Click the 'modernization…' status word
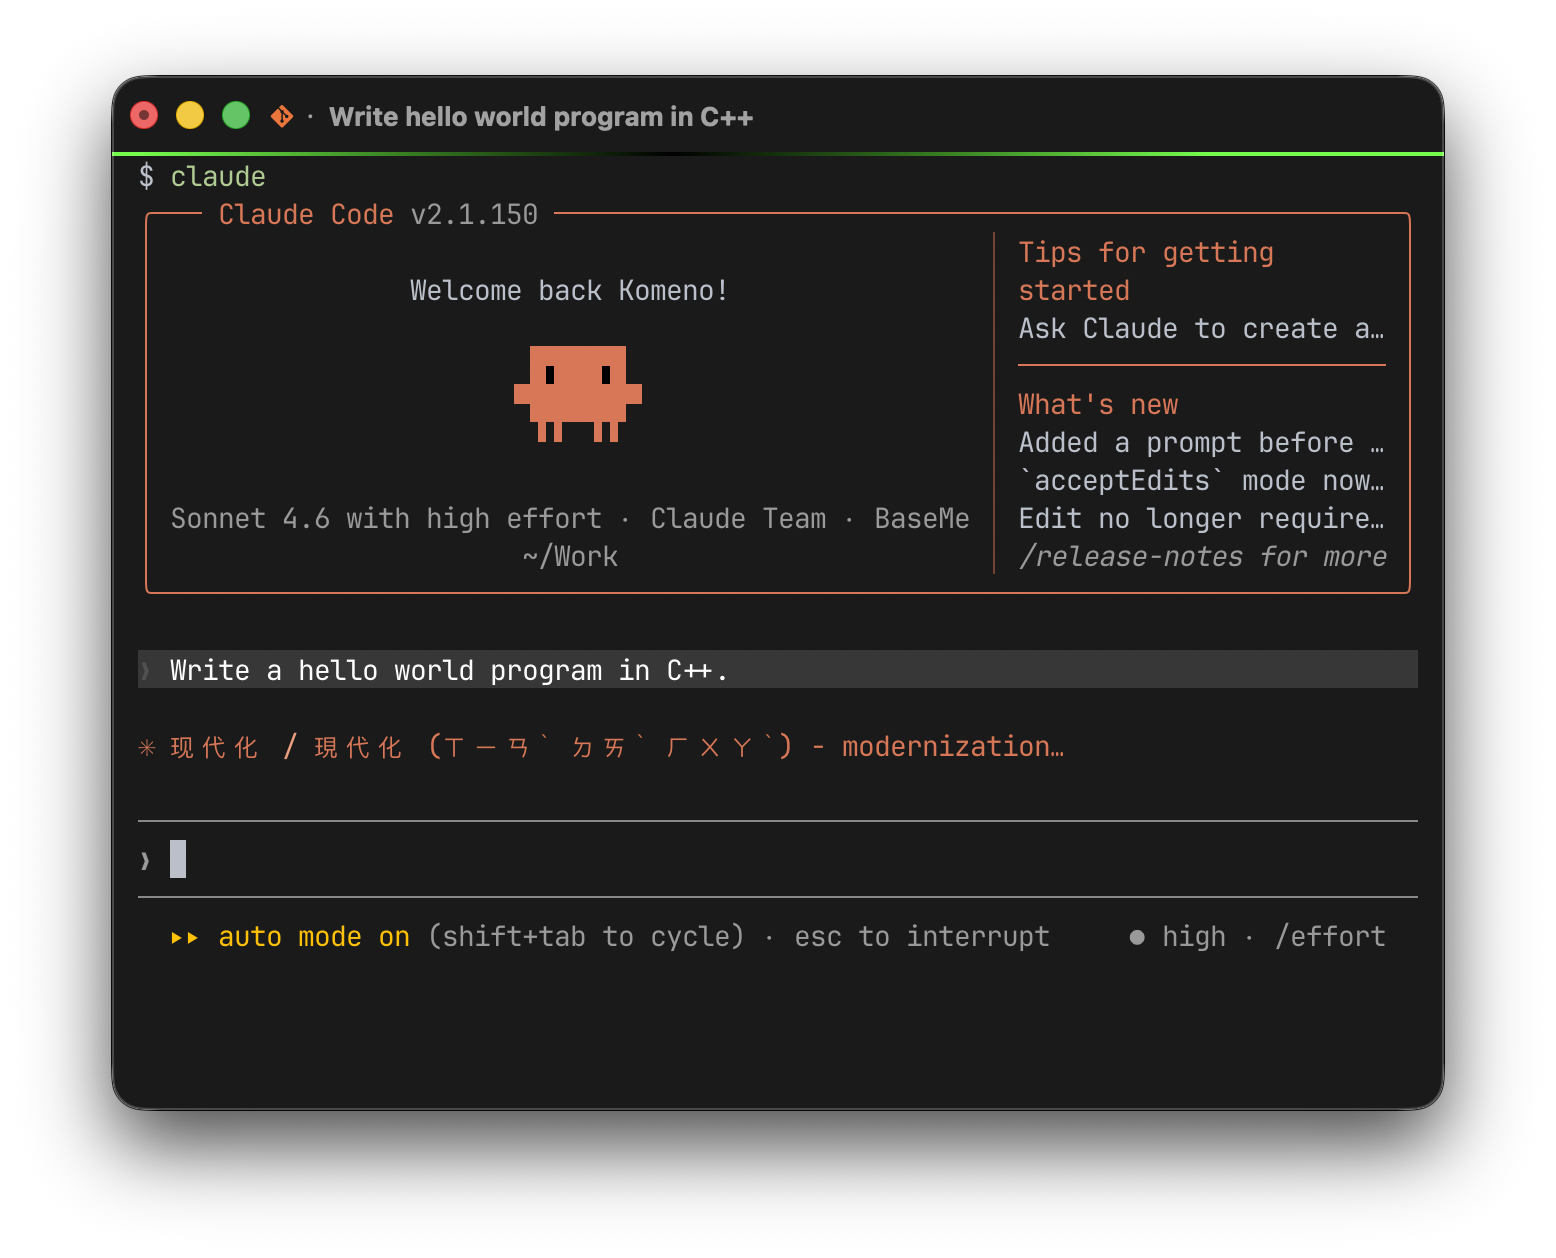 pos(953,747)
